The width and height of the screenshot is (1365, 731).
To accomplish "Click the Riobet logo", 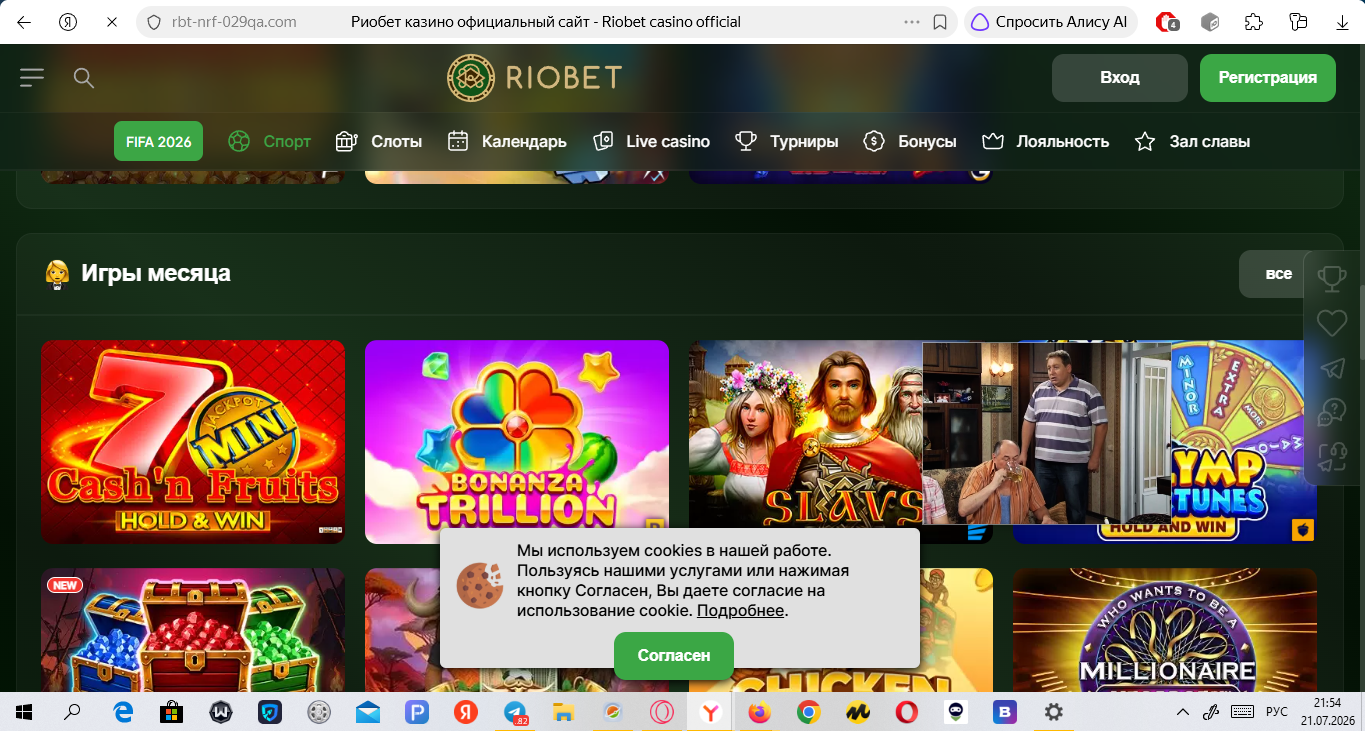I will [x=534, y=77].
